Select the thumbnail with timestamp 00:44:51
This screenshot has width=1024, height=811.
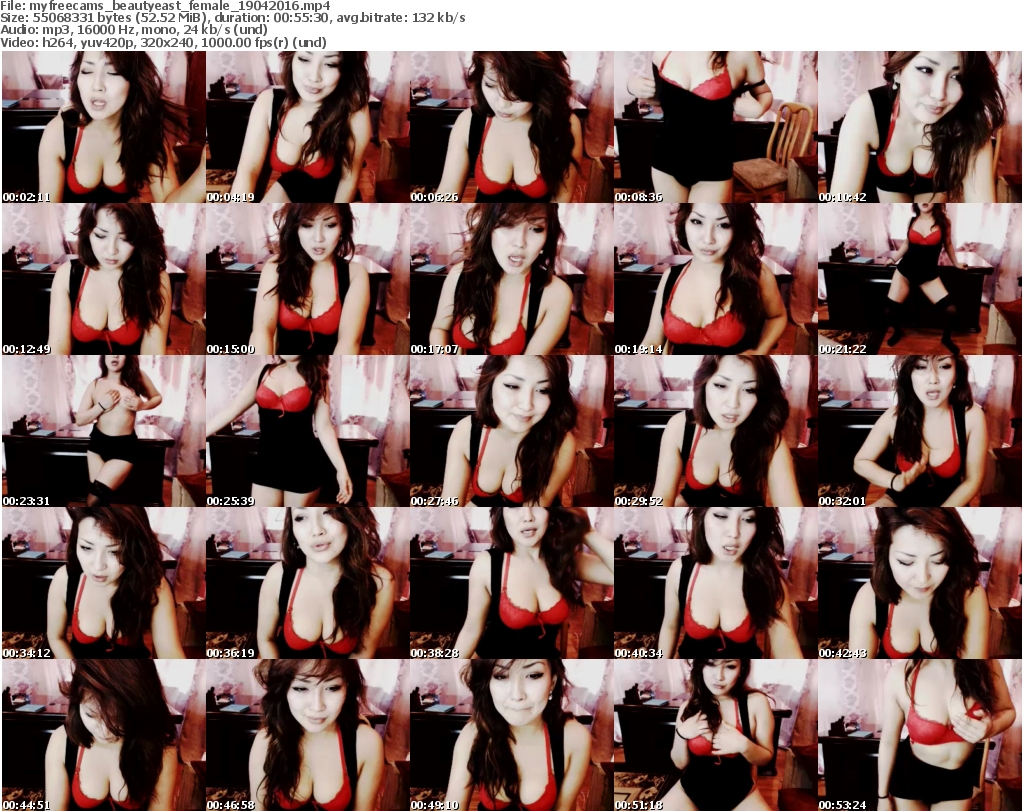(104, 735)
